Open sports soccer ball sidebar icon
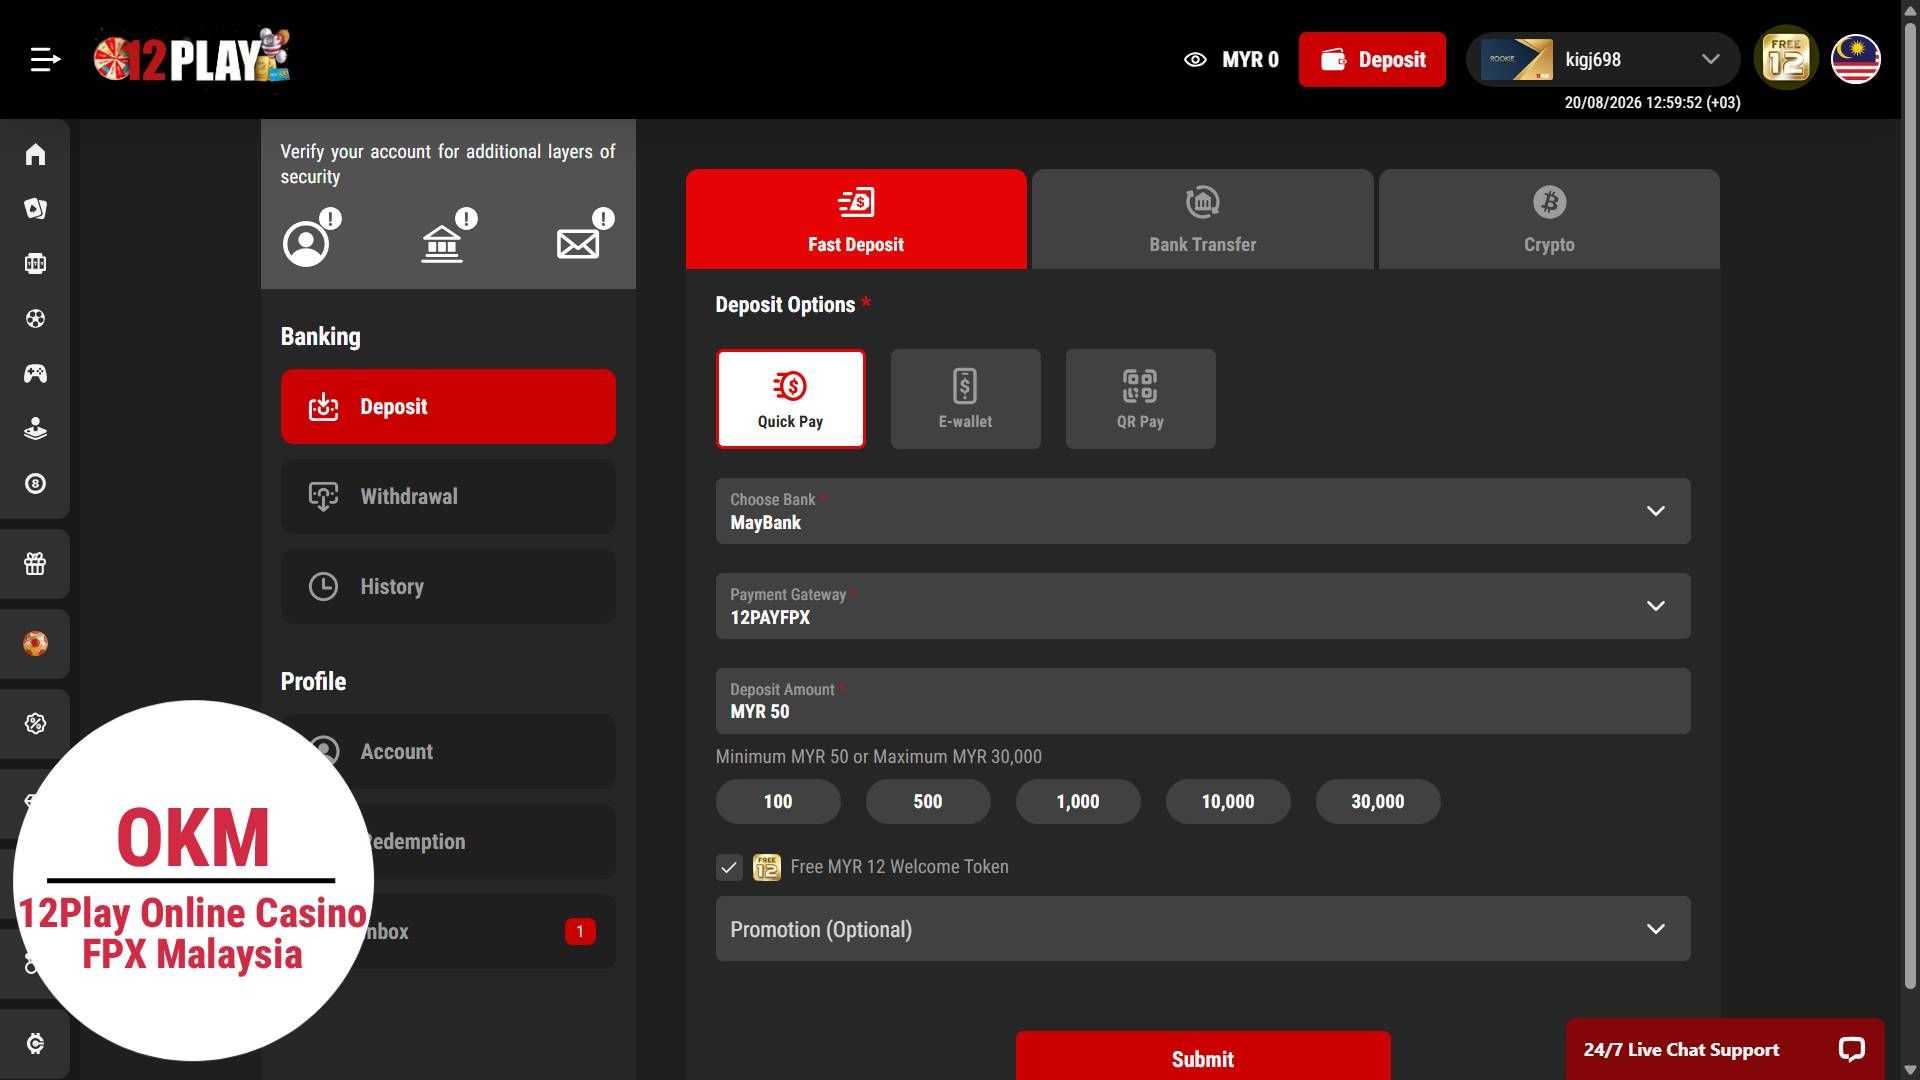This screenshot has height=1080, width=1920. (36, 319)
